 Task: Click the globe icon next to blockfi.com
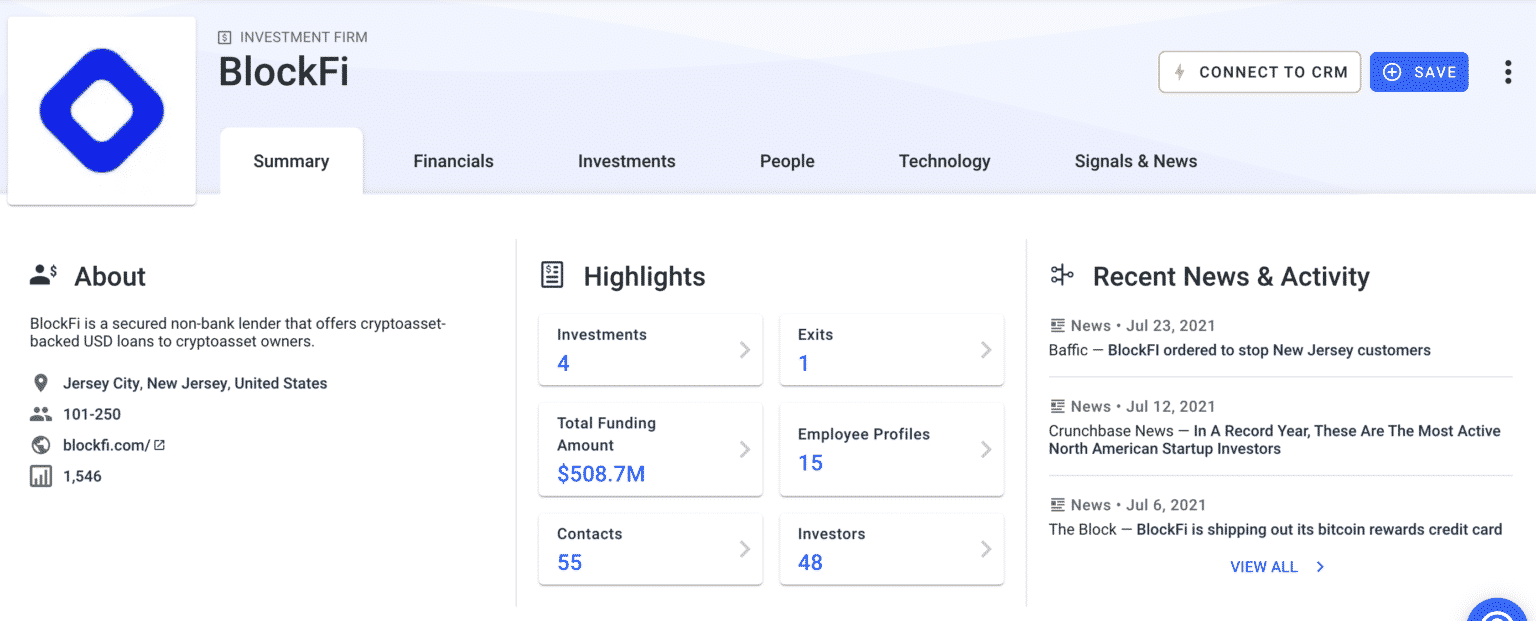coord(41,445)
